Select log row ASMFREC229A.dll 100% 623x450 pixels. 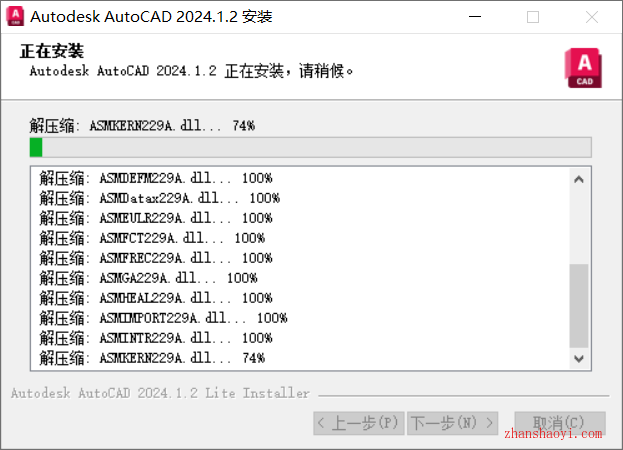(156, 258)
